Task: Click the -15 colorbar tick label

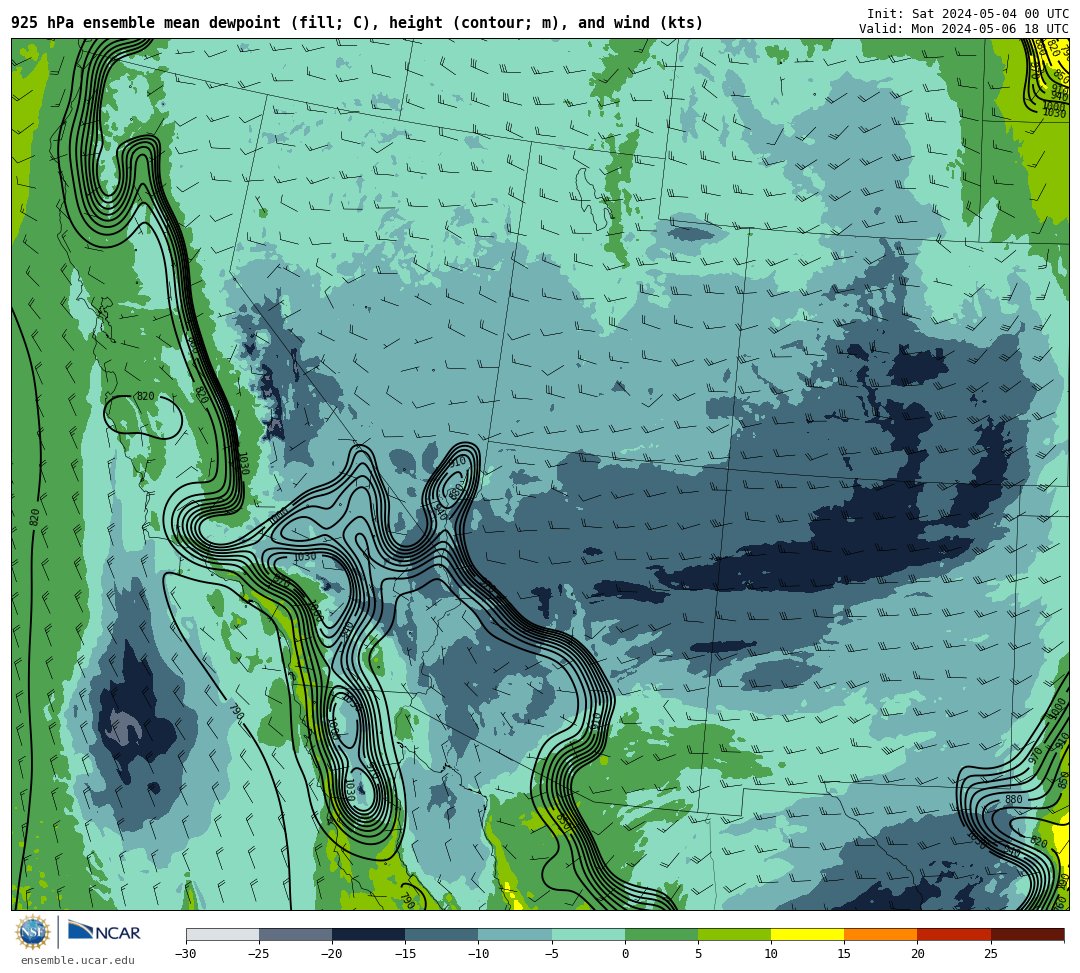Action: tap(405, 954)
